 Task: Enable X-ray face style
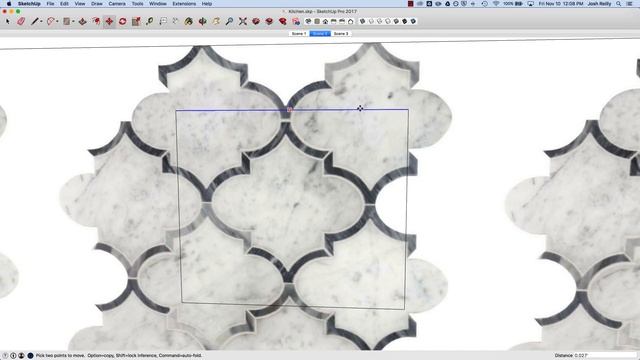[x=362, y=21]
